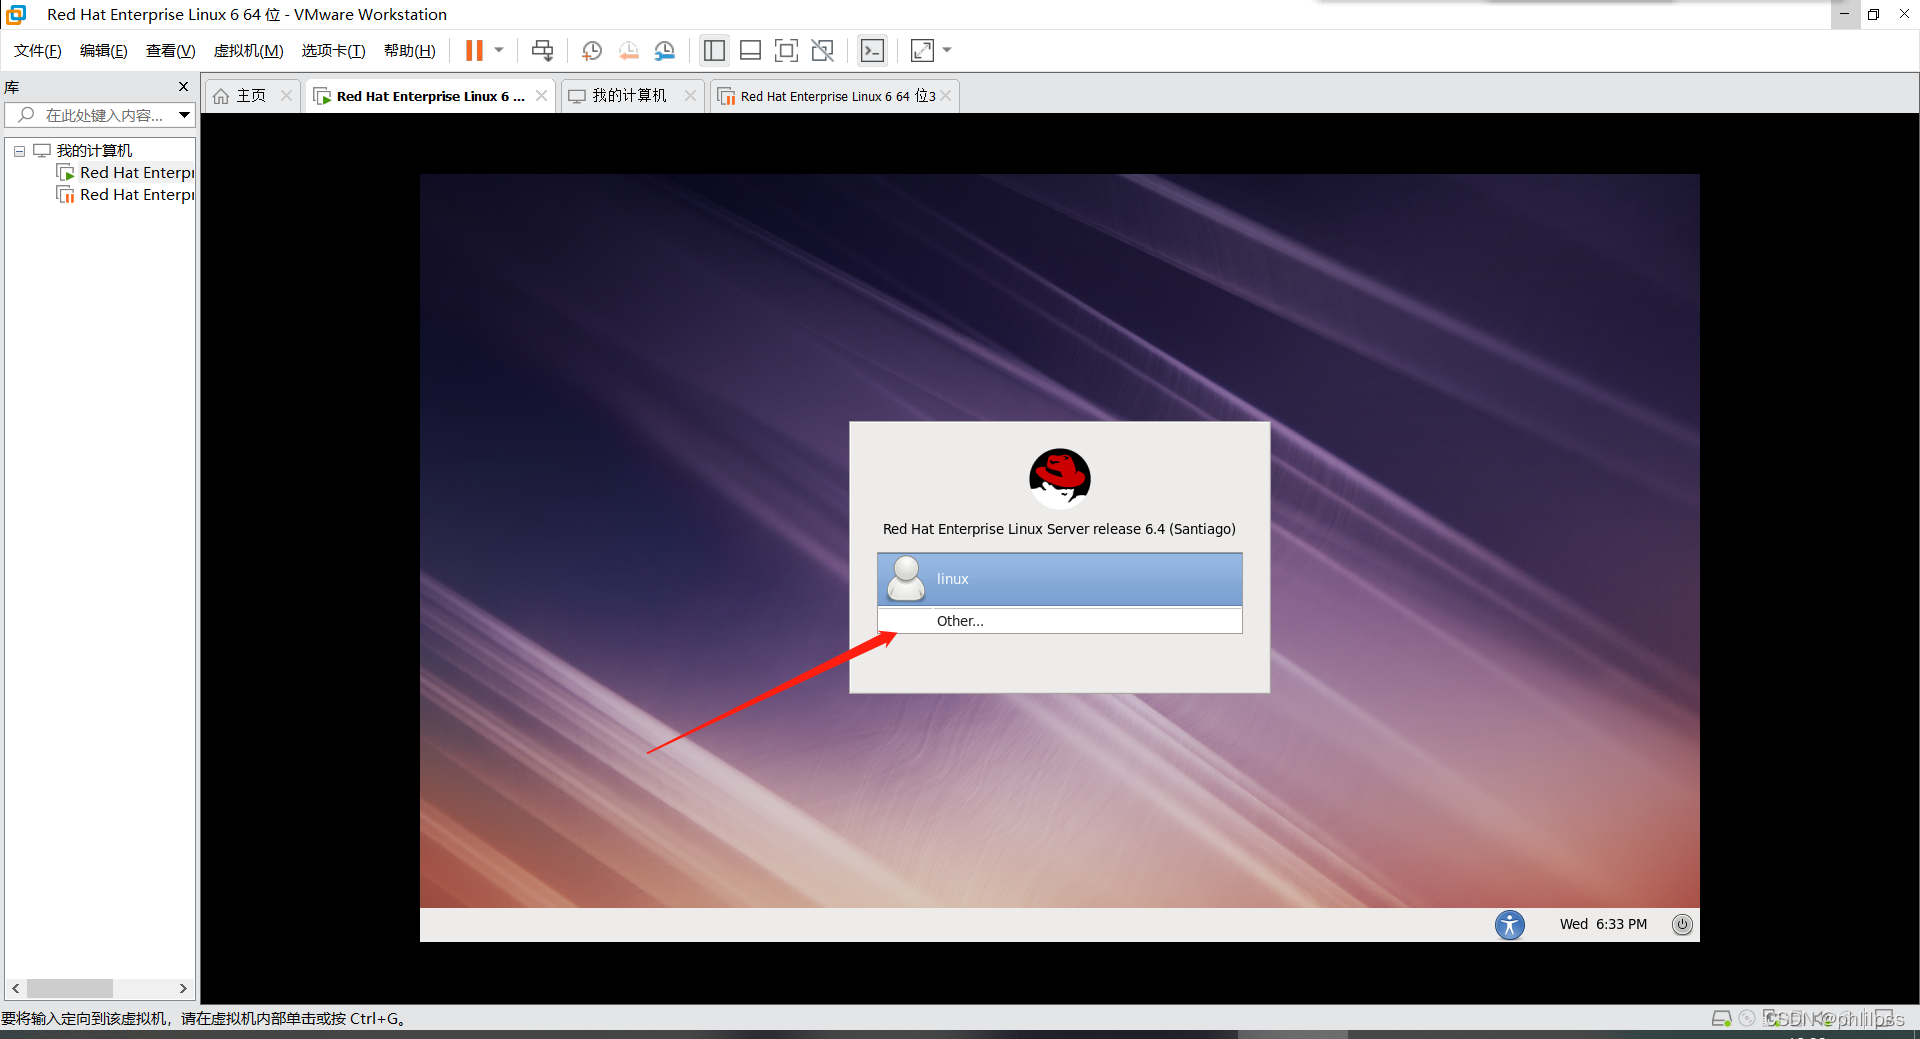Open the console view terminal icon
This screenshot has height=1039, width=1920.
(x=873, y=51)
